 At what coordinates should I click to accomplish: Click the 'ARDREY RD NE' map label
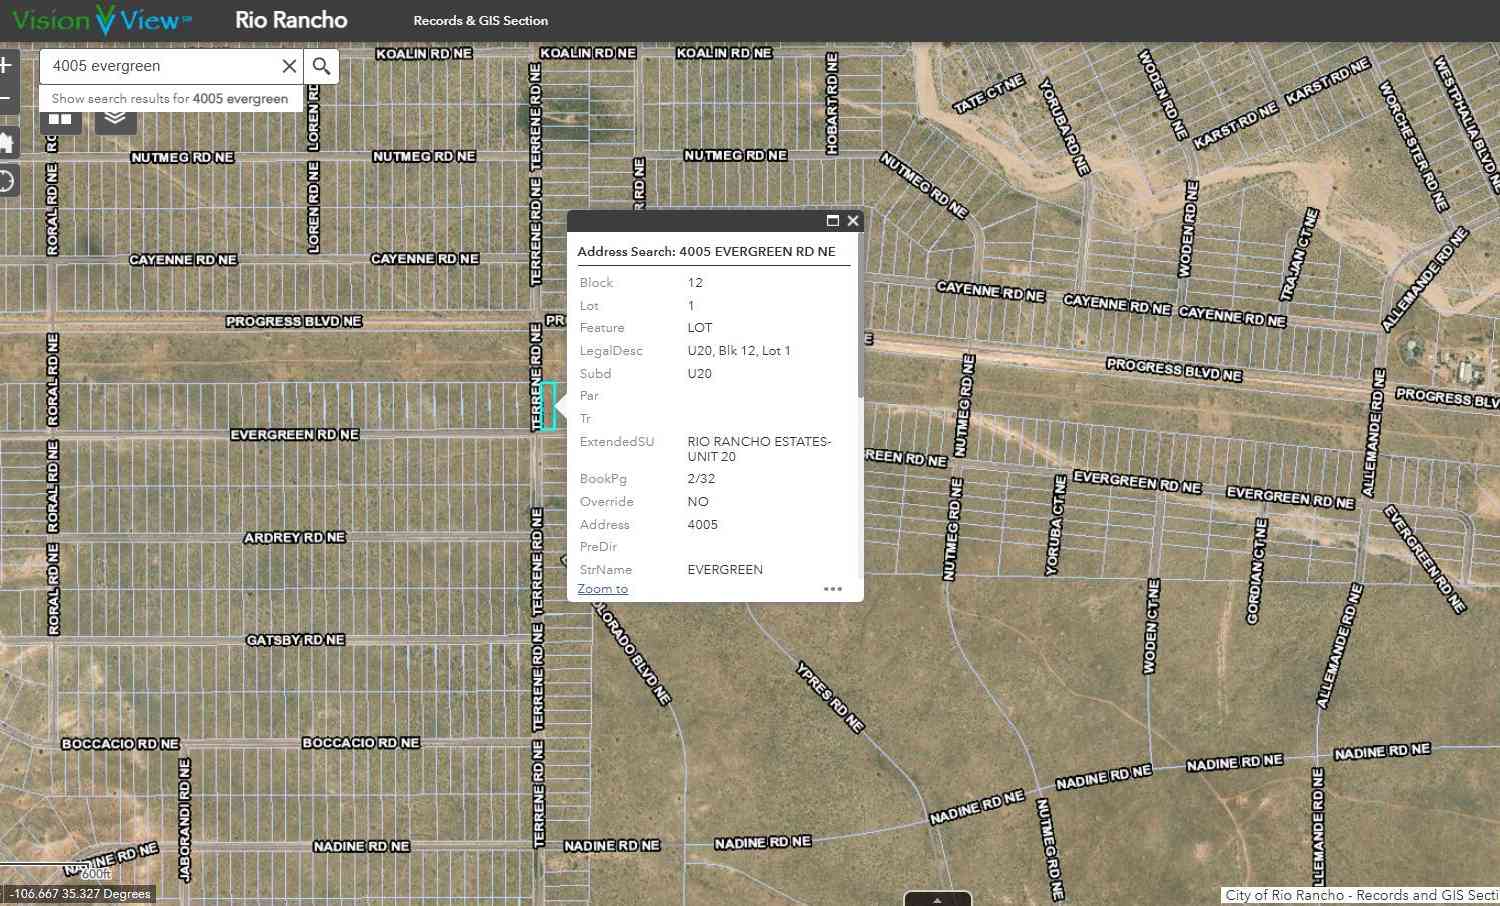pyautogui.click(x=295, y=538)
